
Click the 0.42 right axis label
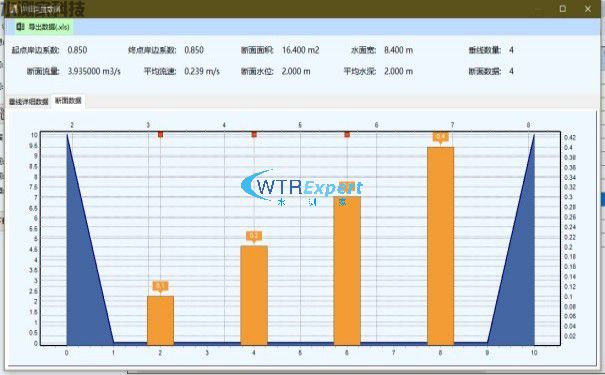(x=570, y=138)
